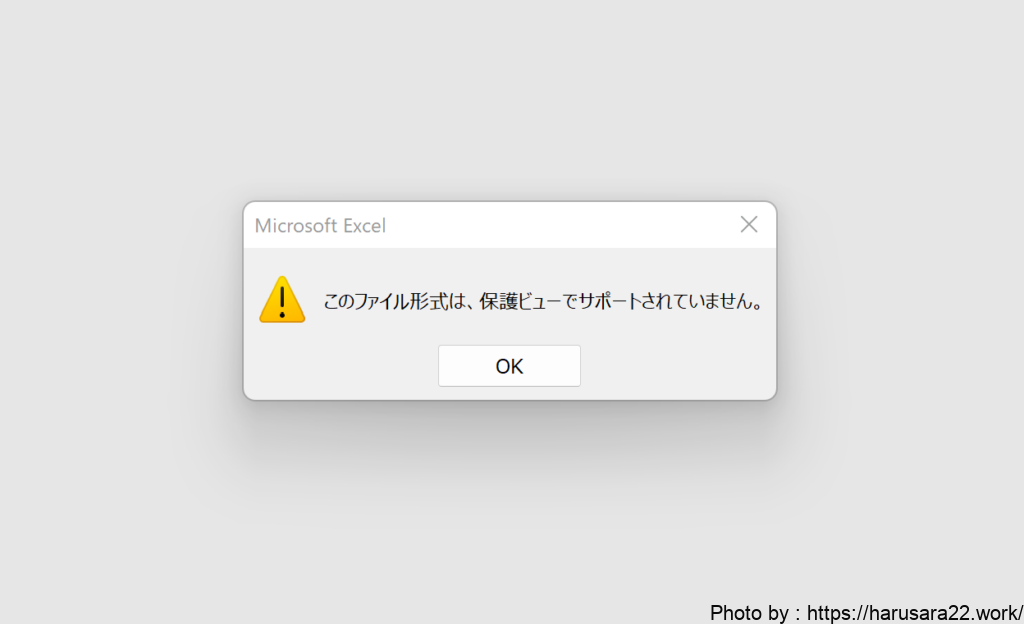The height and width of the screenshot is (624, 1024).
Task: Click the gray dialog body left of OK
Action: coord(340,366)
